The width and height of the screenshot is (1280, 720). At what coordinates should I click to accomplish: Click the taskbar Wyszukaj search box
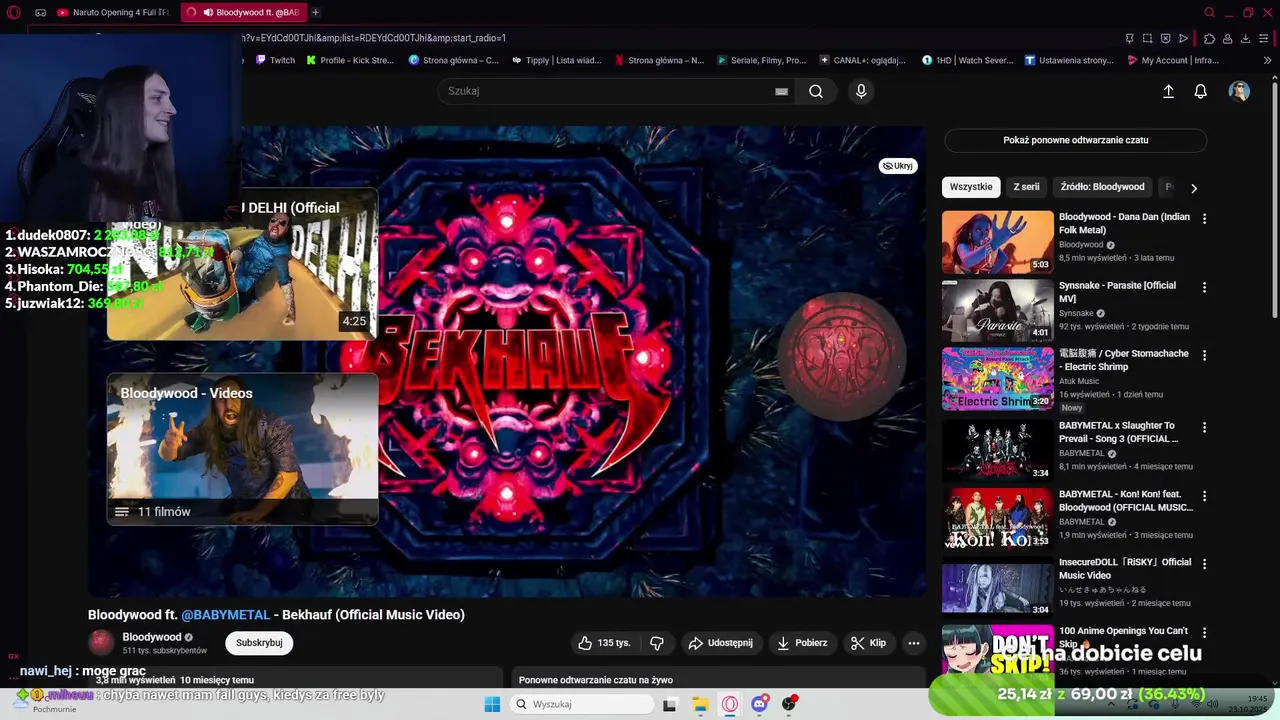point(581,704)
